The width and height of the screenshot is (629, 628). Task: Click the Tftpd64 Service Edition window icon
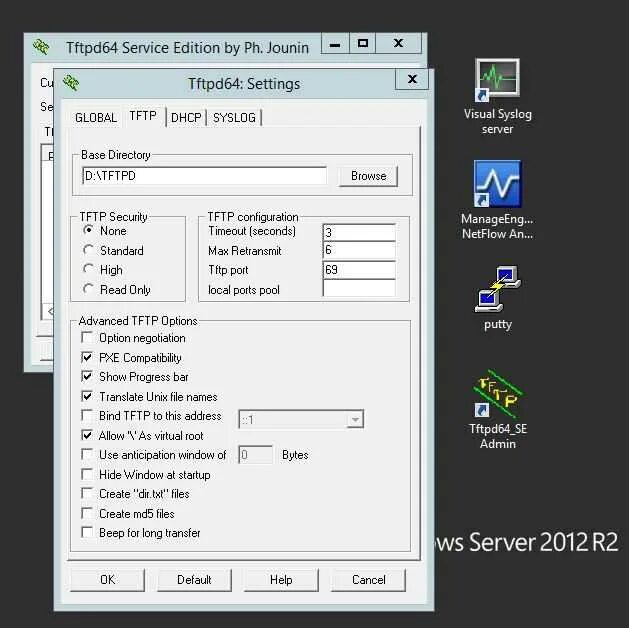pyautogui.click(x=41, y=47)
